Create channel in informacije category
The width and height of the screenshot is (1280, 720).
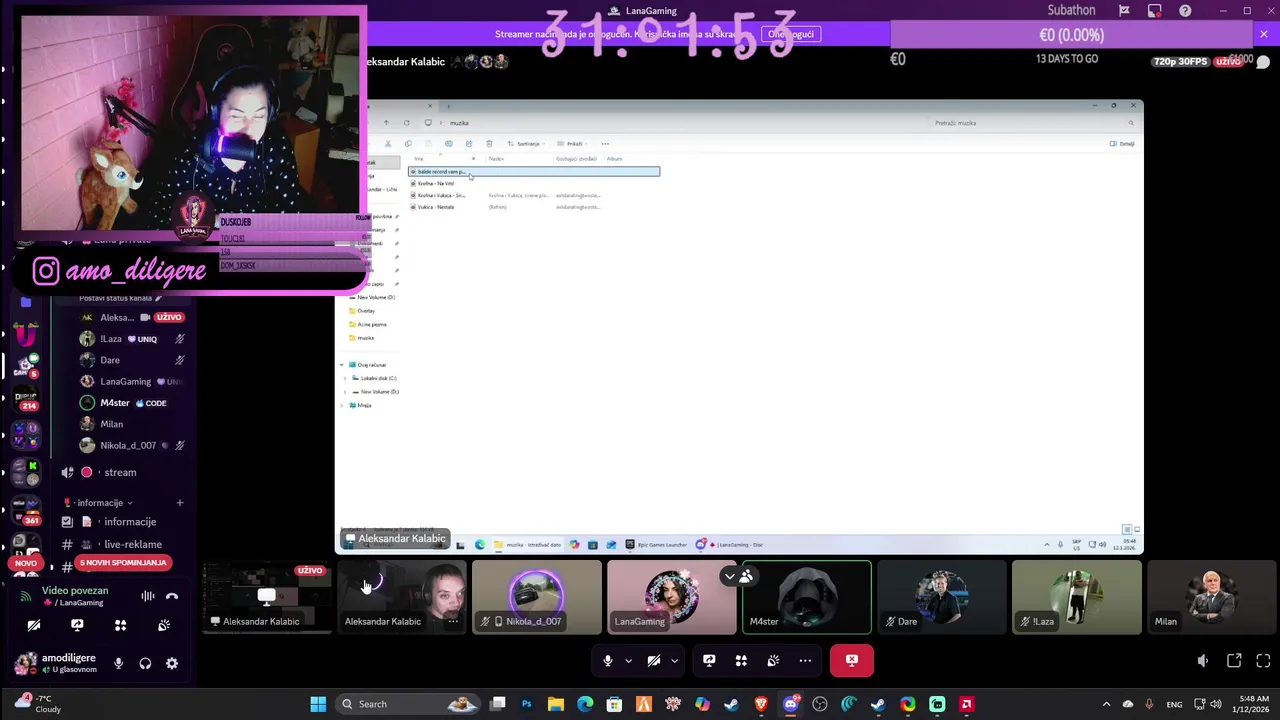pyautogui.click(x=180, y=503)
